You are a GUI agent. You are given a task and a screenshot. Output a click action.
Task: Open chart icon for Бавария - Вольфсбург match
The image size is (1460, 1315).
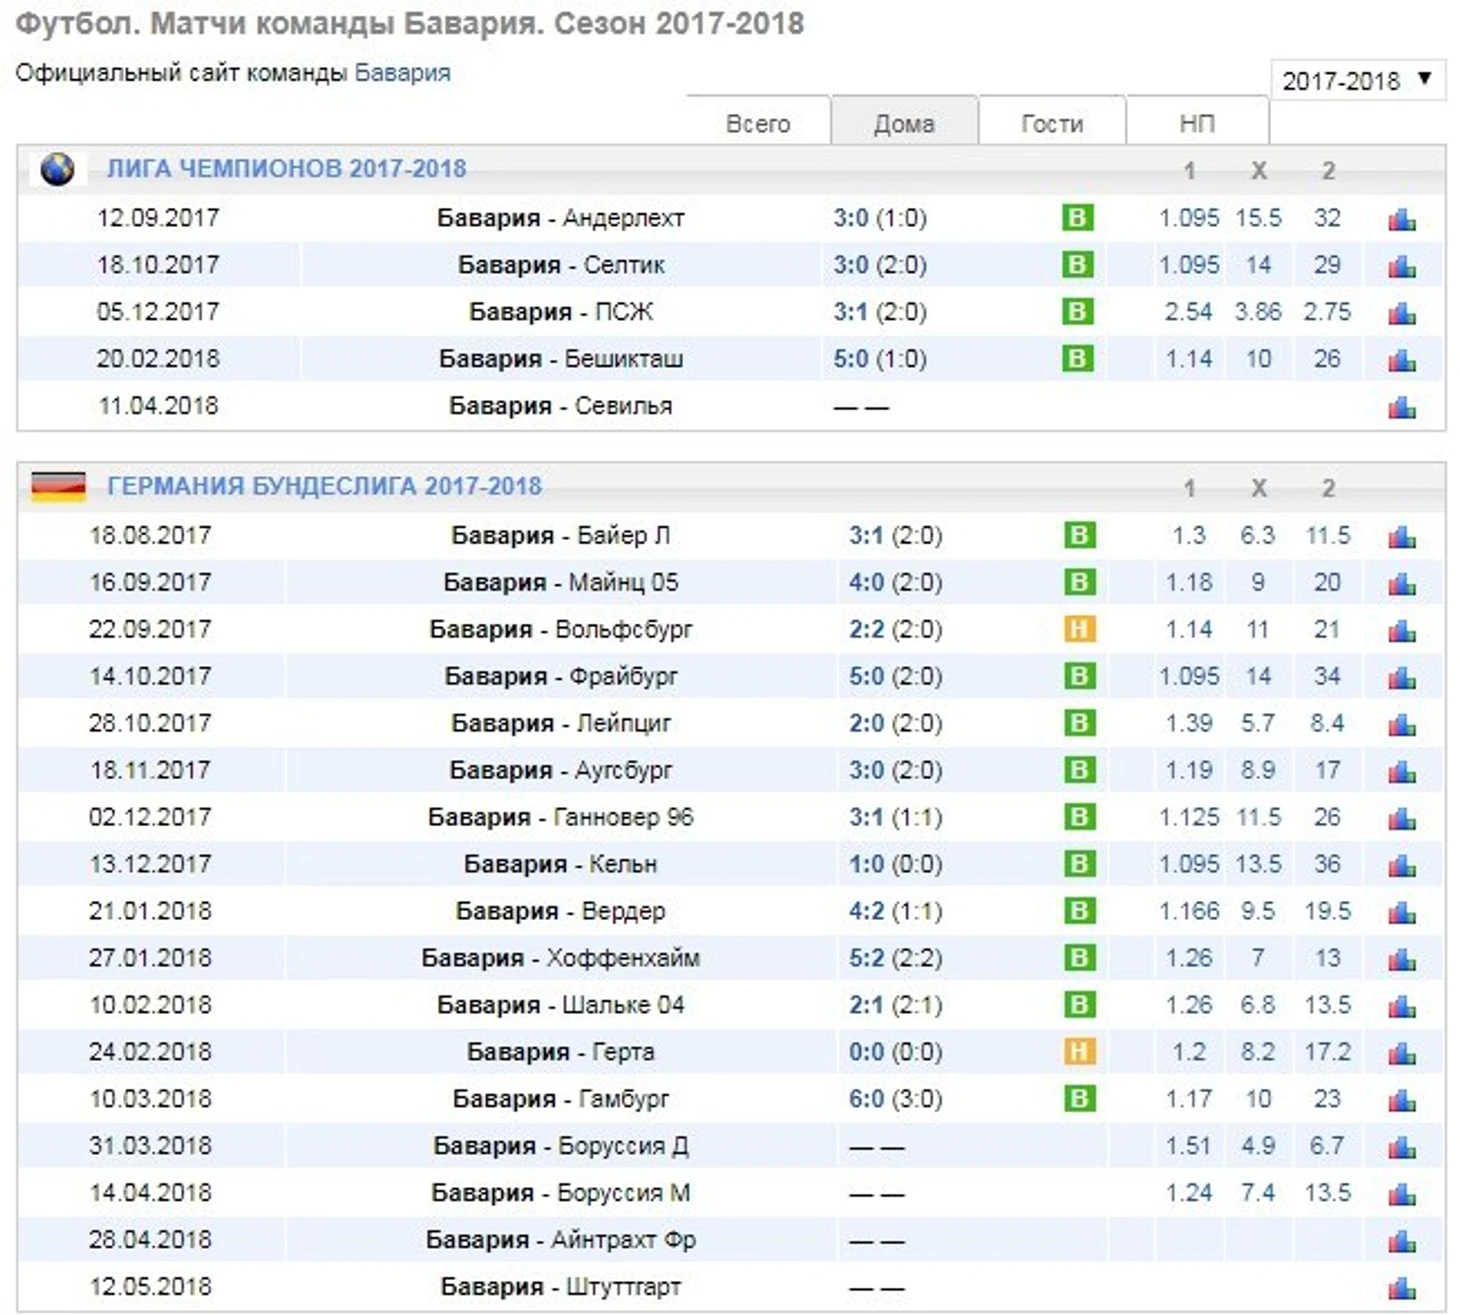(x=1401, y=630)
